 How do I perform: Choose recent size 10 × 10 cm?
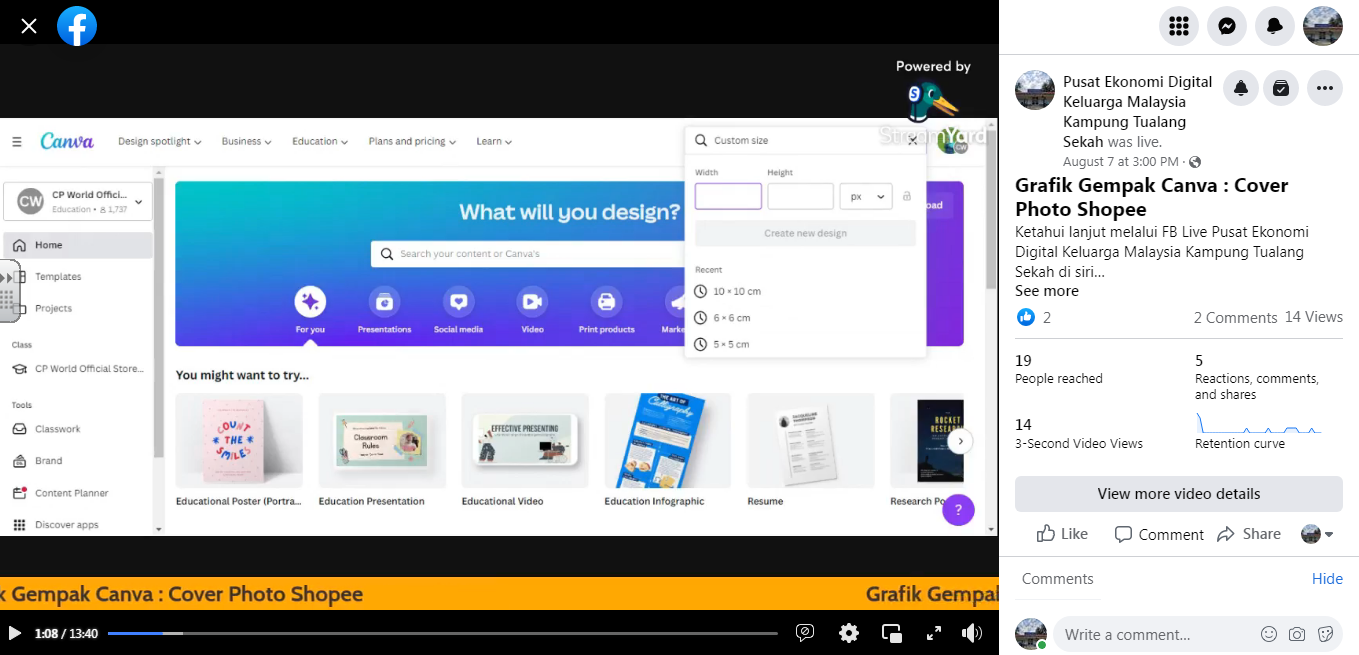727,291
